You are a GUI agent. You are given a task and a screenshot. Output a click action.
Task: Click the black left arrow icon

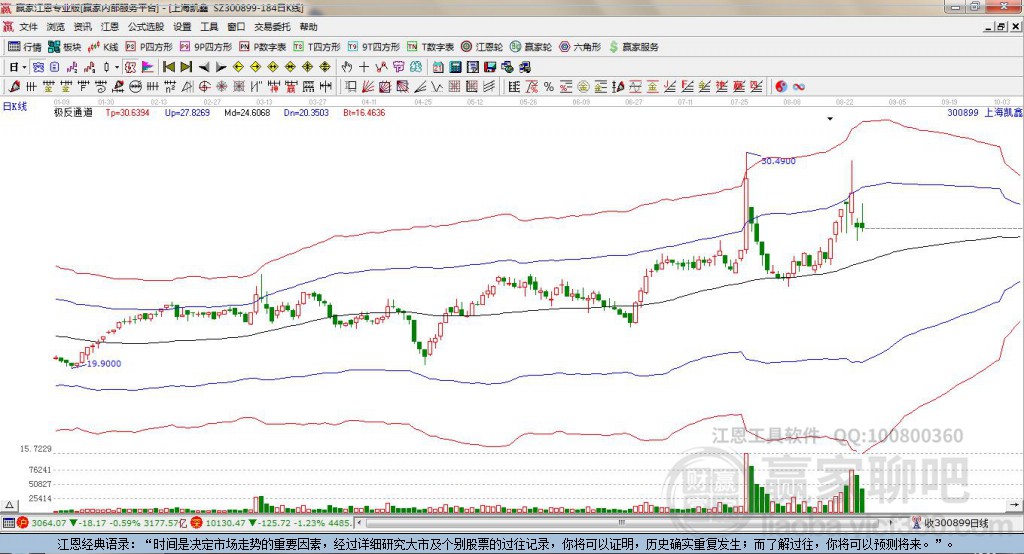204,67
